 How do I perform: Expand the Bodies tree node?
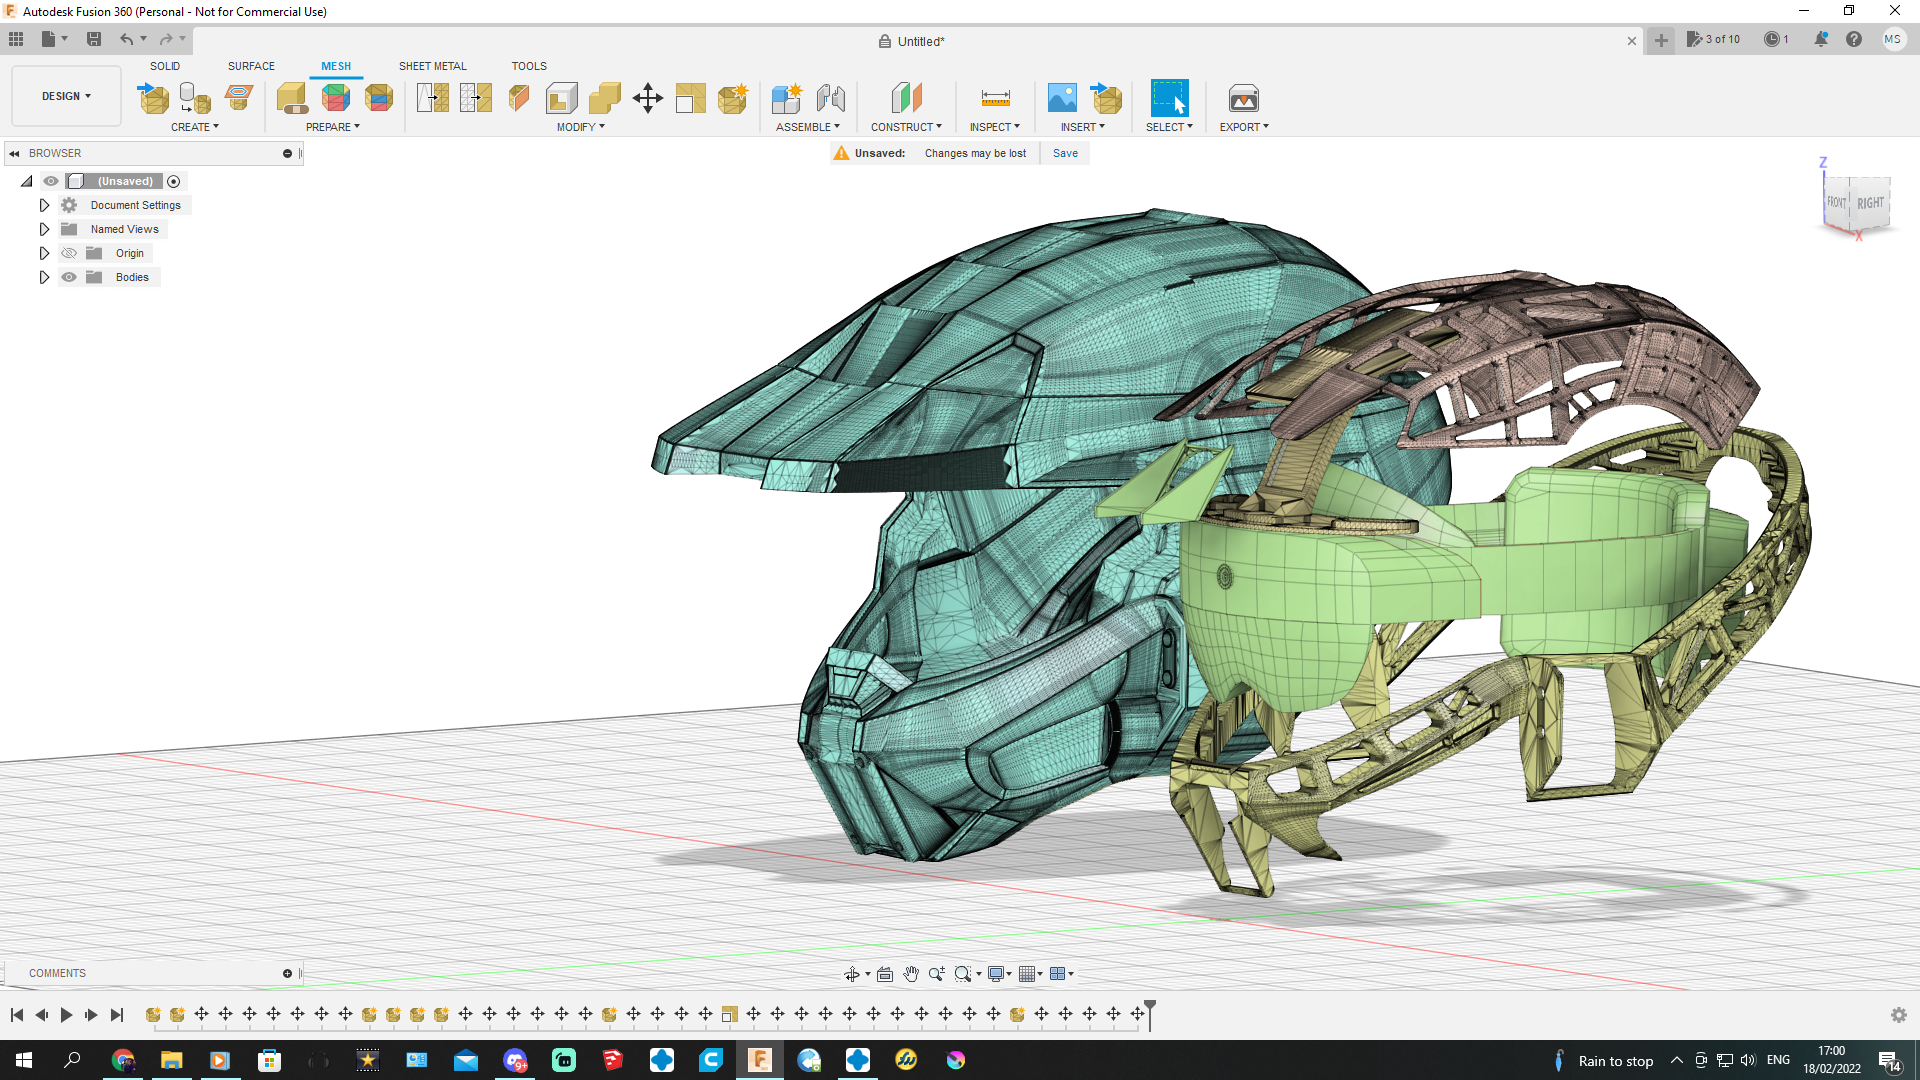[44, 277]
